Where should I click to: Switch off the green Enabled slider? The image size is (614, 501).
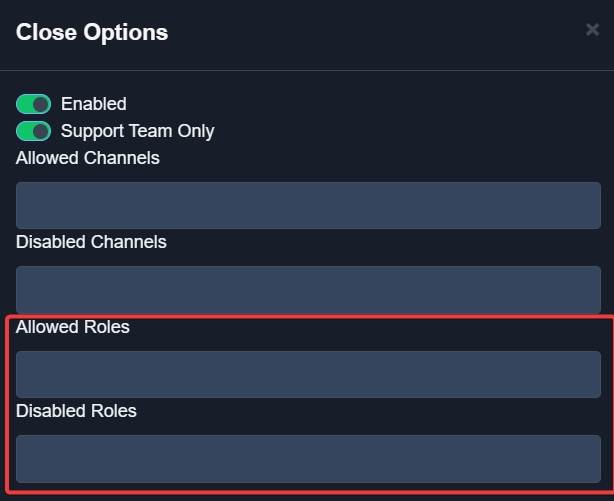pyautogui.click(x=33, y=104)
